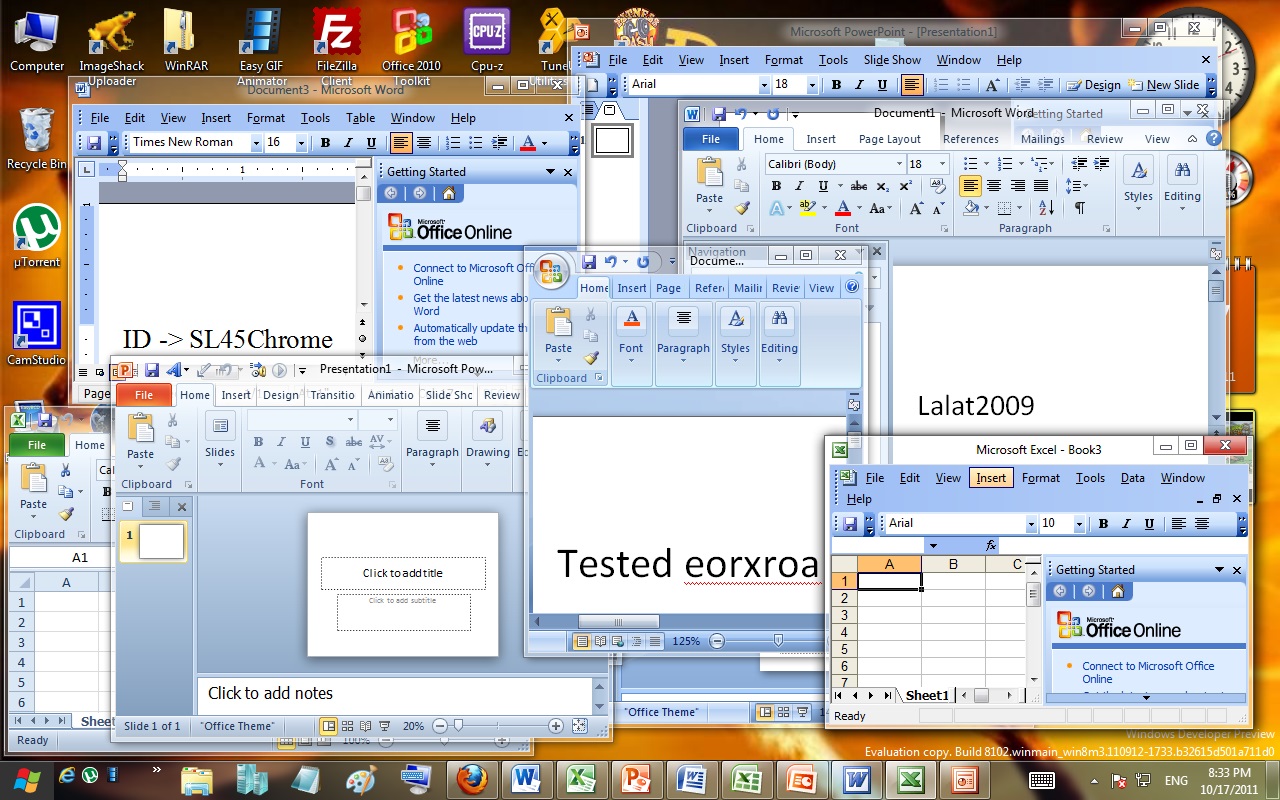Show paragraph marks in Word 2010 Document1
This screenshot has height=800, width=1280.
click(x=1079, y=208)
